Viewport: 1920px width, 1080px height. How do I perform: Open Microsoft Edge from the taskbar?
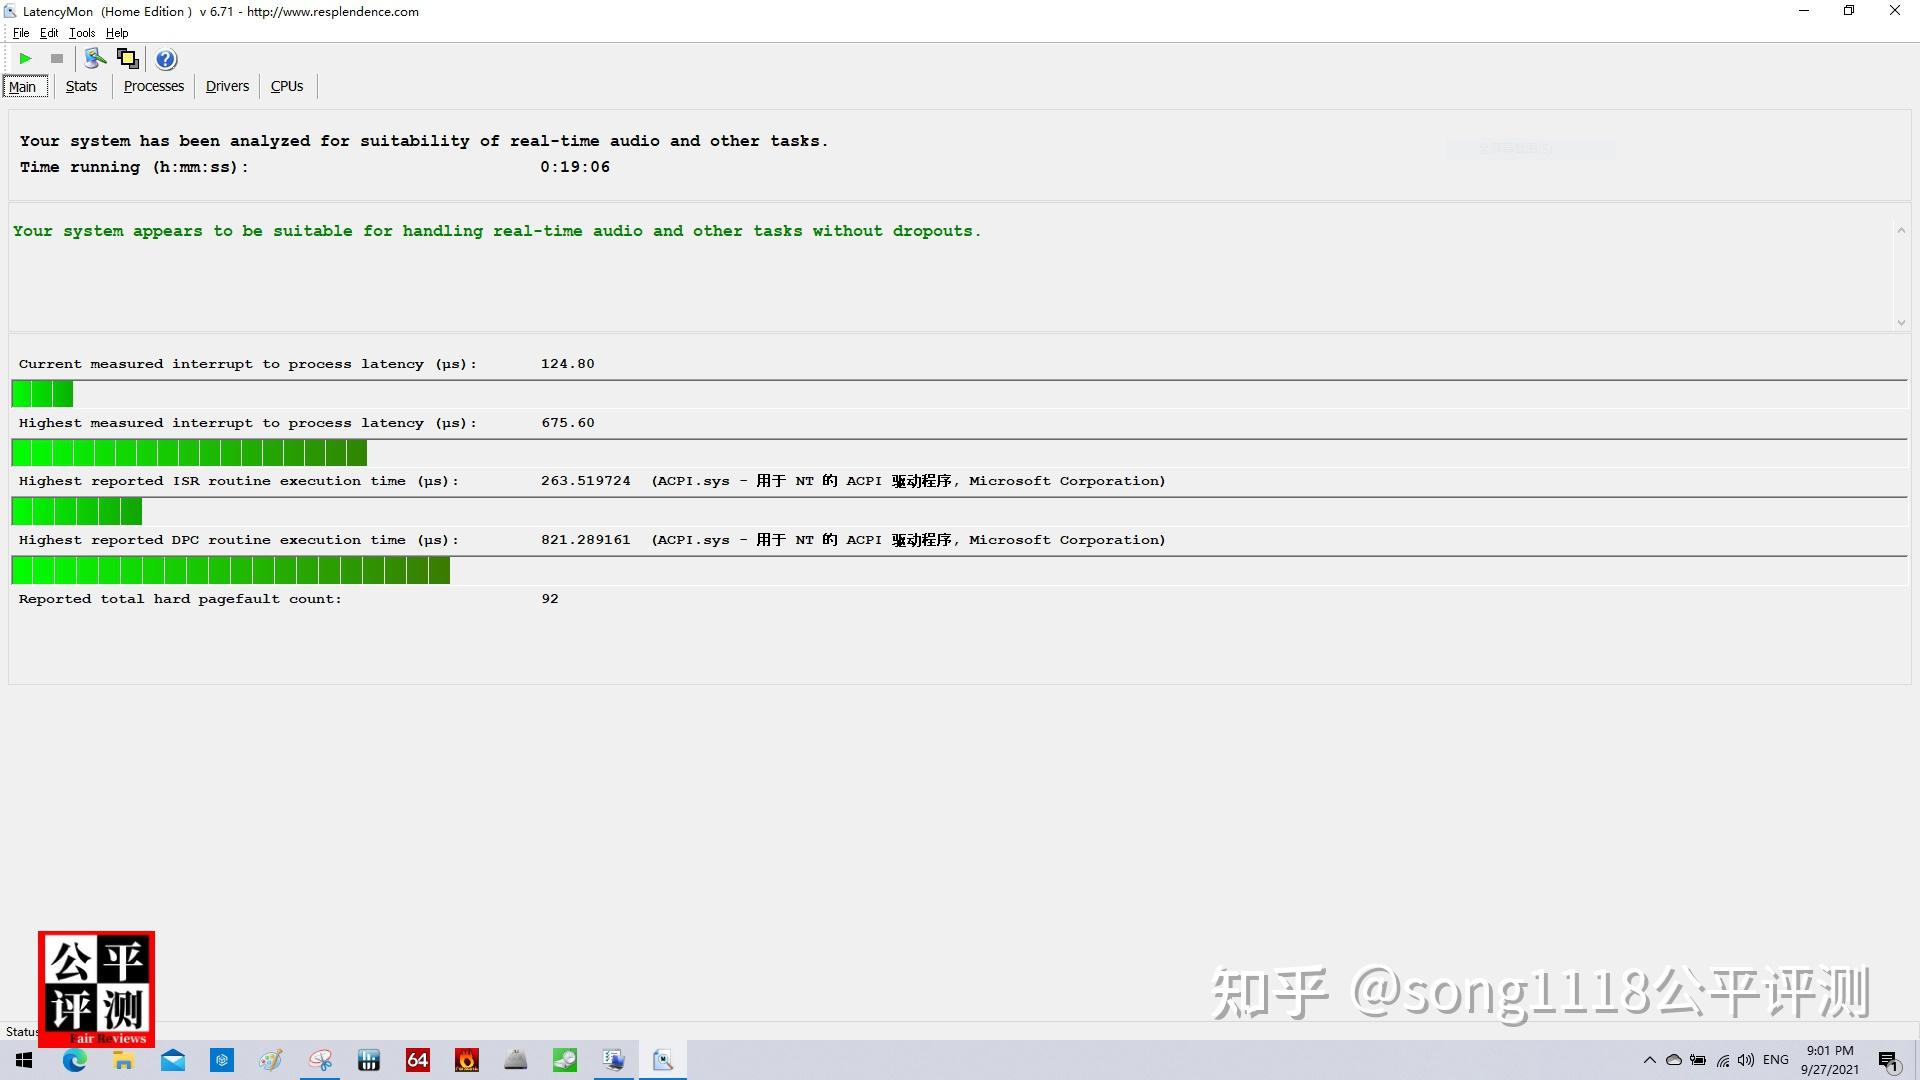74,1059
